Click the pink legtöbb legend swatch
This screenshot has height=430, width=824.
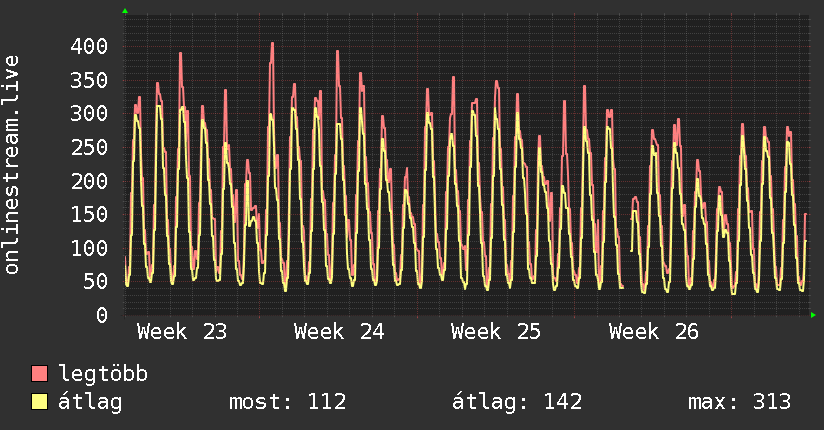(39, 373)
